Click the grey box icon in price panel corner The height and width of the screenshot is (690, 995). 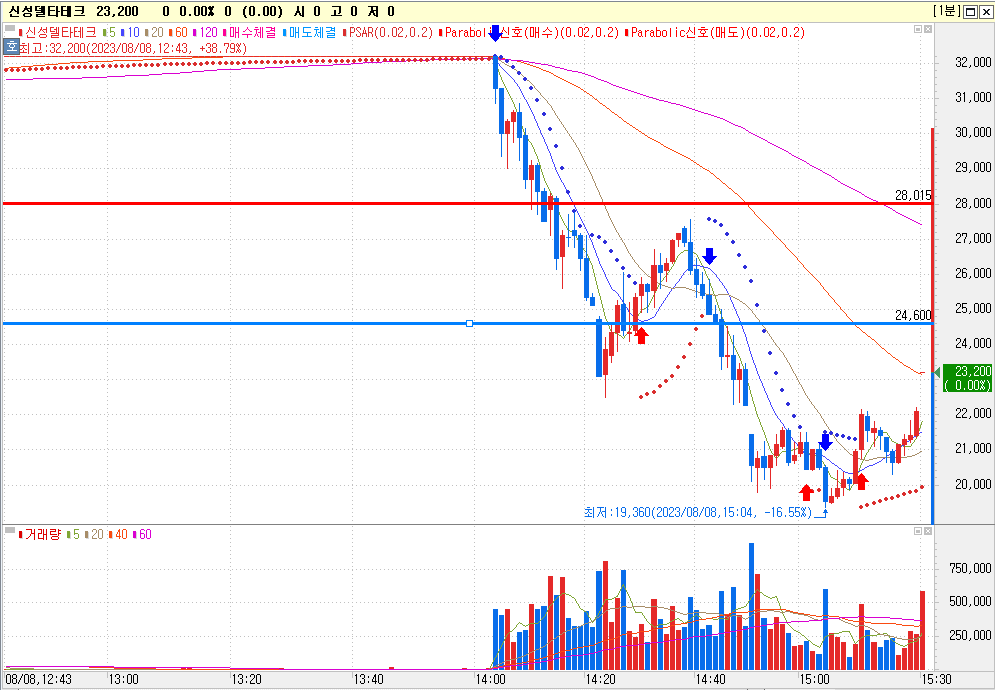(x=10, y=28)
